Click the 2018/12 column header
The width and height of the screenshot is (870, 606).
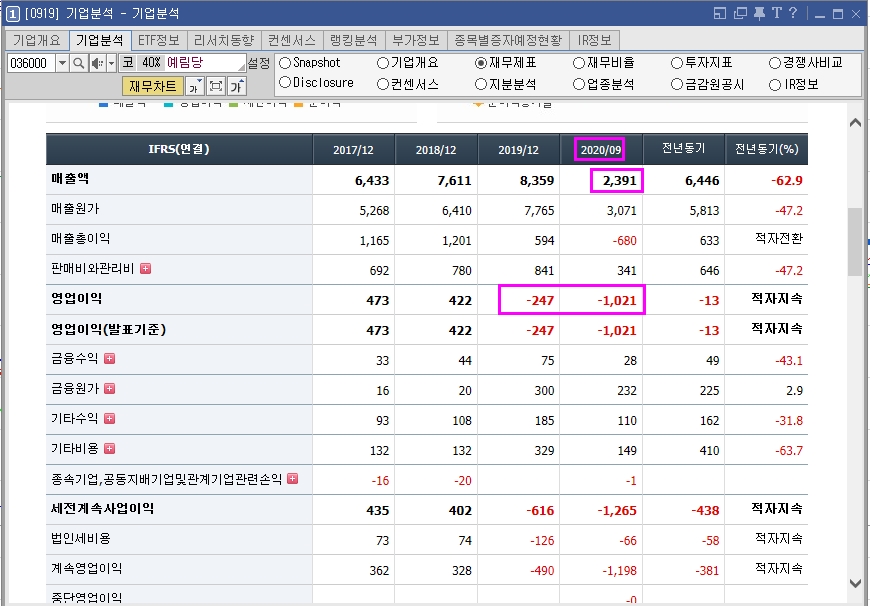coord(436,150)
